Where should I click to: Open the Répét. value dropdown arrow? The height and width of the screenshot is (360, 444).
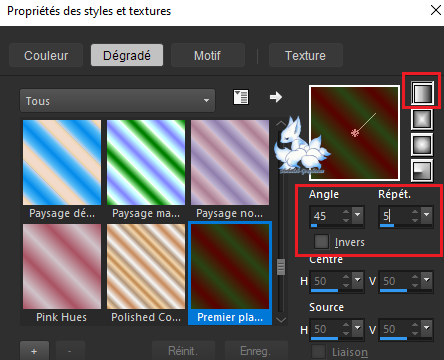(x=427, y=215)
